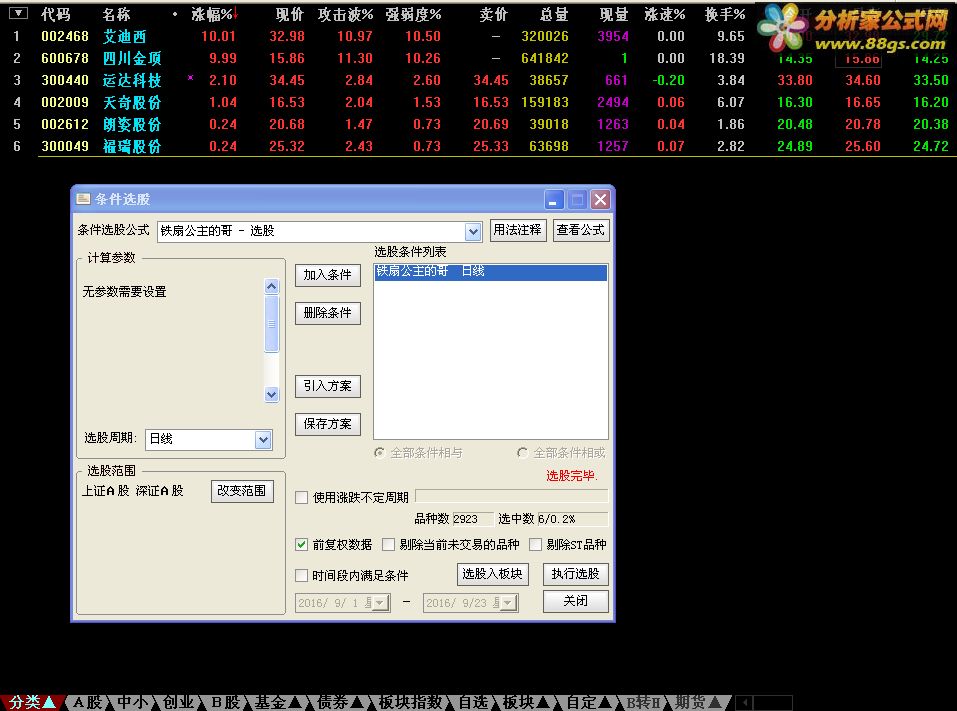Click 用法注释 button
Image resolution: width=957 pixels, height=711 pixels.
518,230
